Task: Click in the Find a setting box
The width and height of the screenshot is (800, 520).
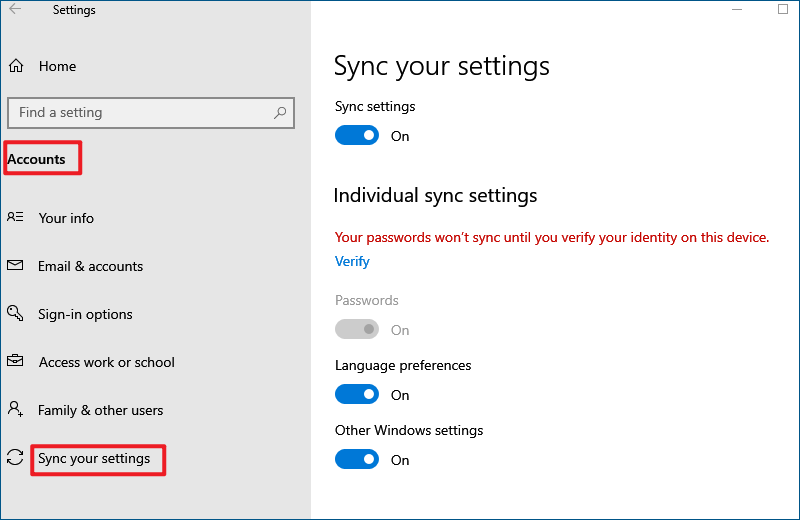Action: coord(151,113)
